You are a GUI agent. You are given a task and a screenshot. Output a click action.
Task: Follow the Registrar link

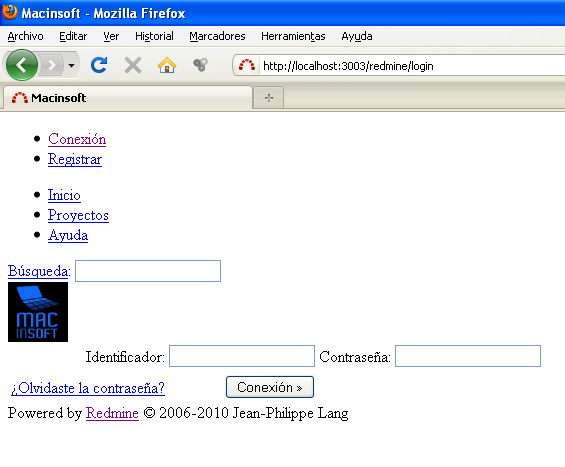click(75, 159)
